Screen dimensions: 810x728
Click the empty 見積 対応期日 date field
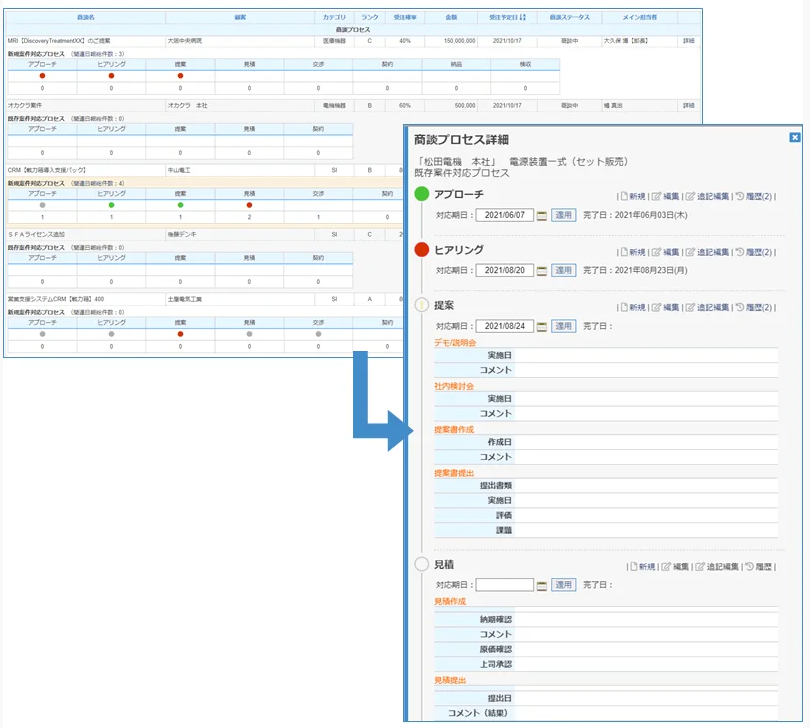click(x=504, y=585)
